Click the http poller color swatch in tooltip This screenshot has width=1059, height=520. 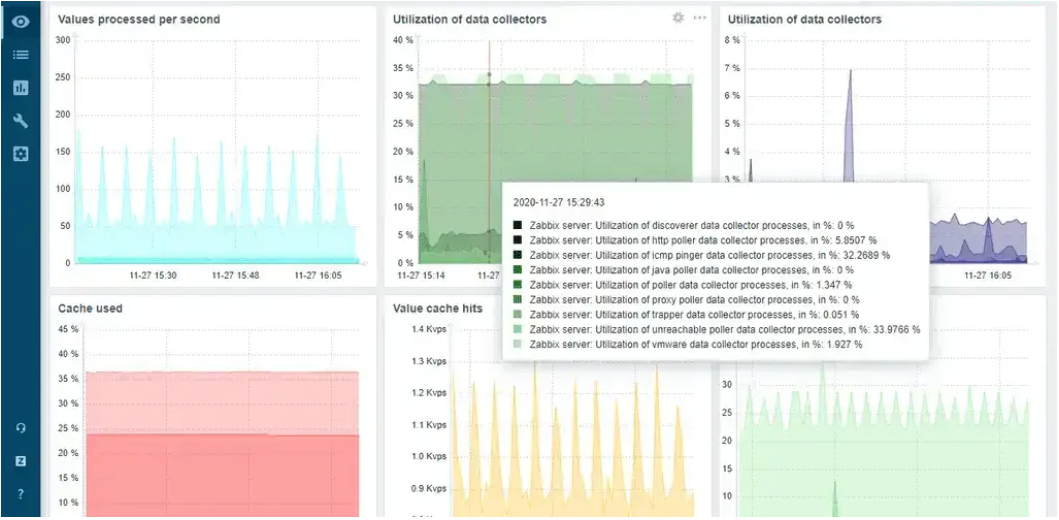pos(517,240)
